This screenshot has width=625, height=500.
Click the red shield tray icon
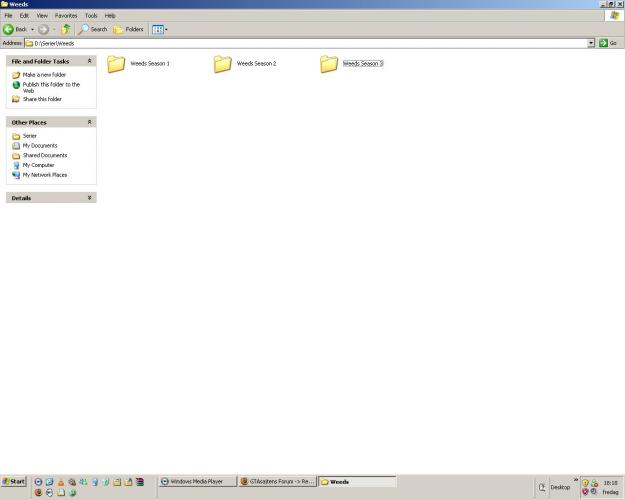pos(586,492)
